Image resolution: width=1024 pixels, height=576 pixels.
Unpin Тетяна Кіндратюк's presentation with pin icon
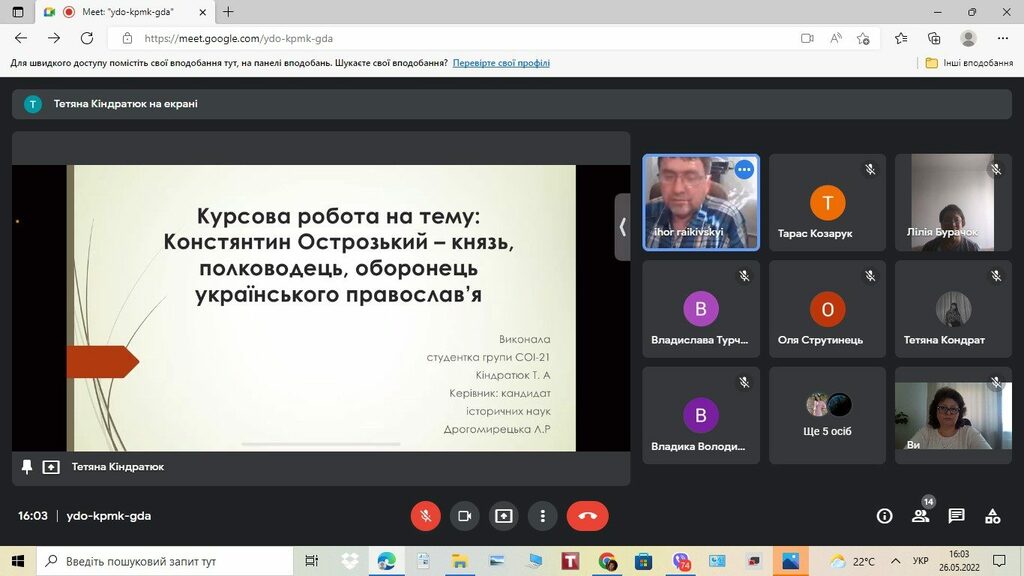point(27,467)
